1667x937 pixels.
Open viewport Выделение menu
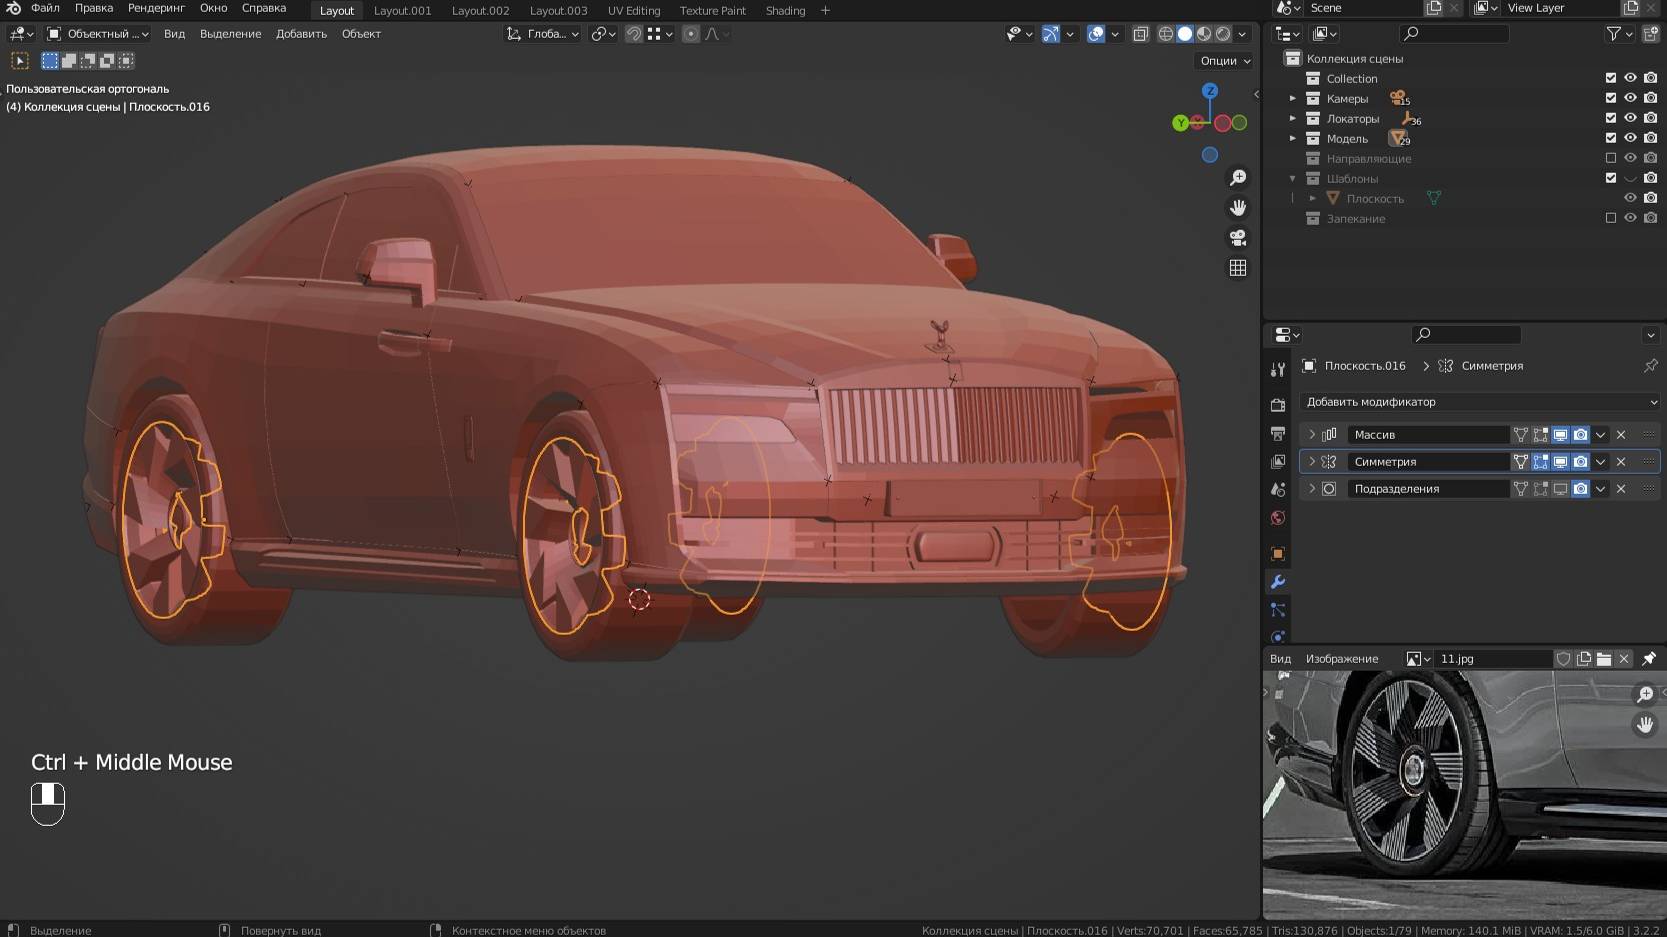point(230,33)
